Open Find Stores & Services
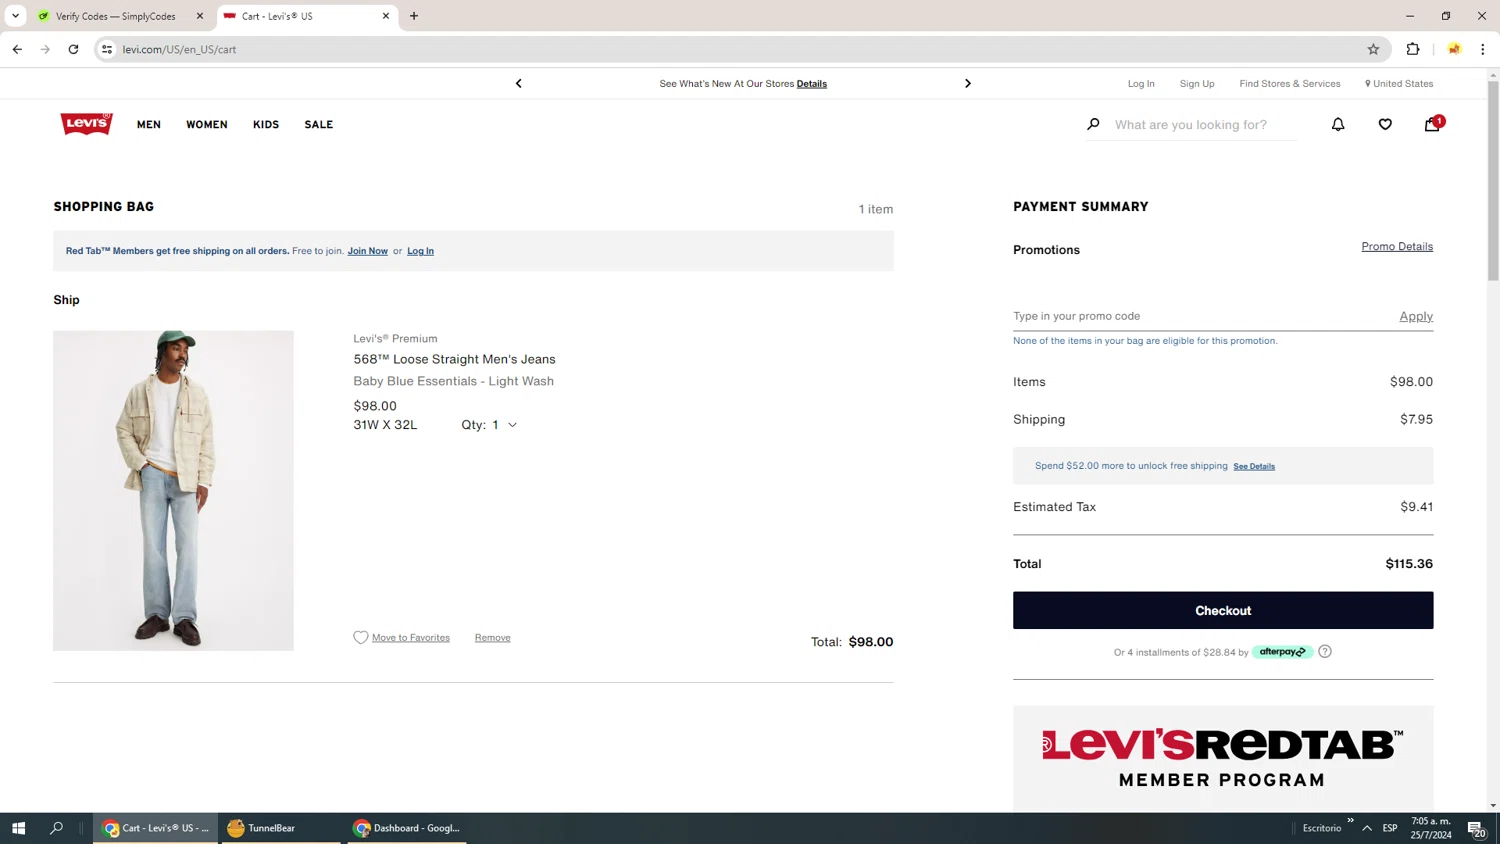 click(x=1290, y=84)
